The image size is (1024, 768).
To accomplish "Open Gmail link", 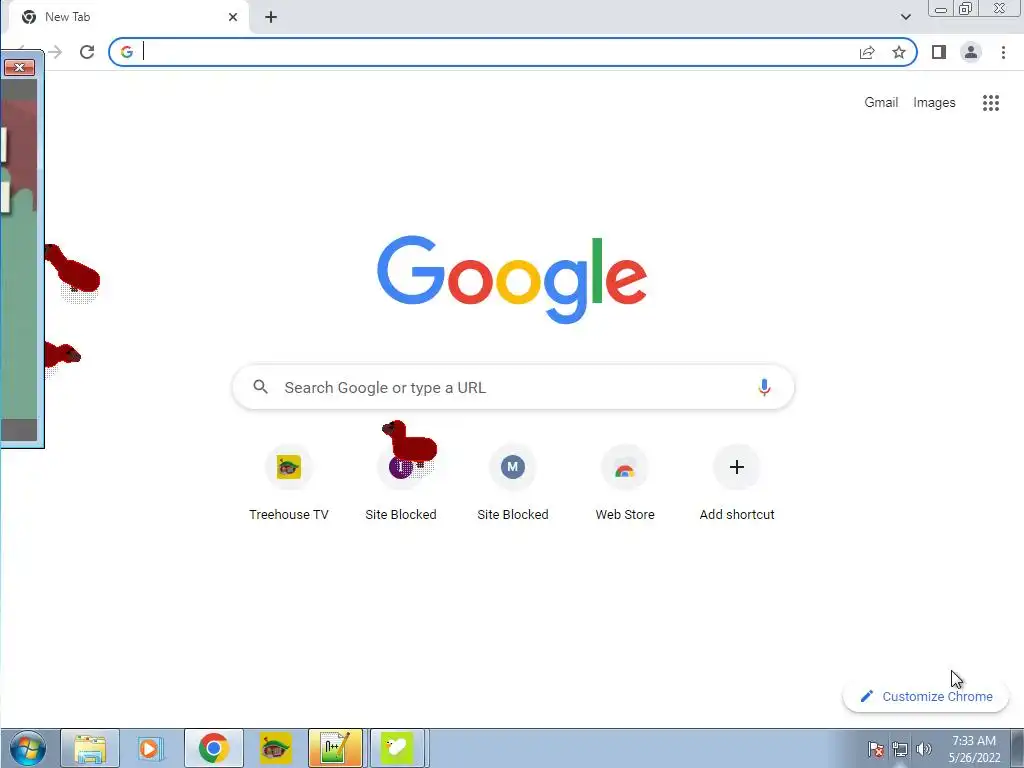I will (x=881, y=103).
